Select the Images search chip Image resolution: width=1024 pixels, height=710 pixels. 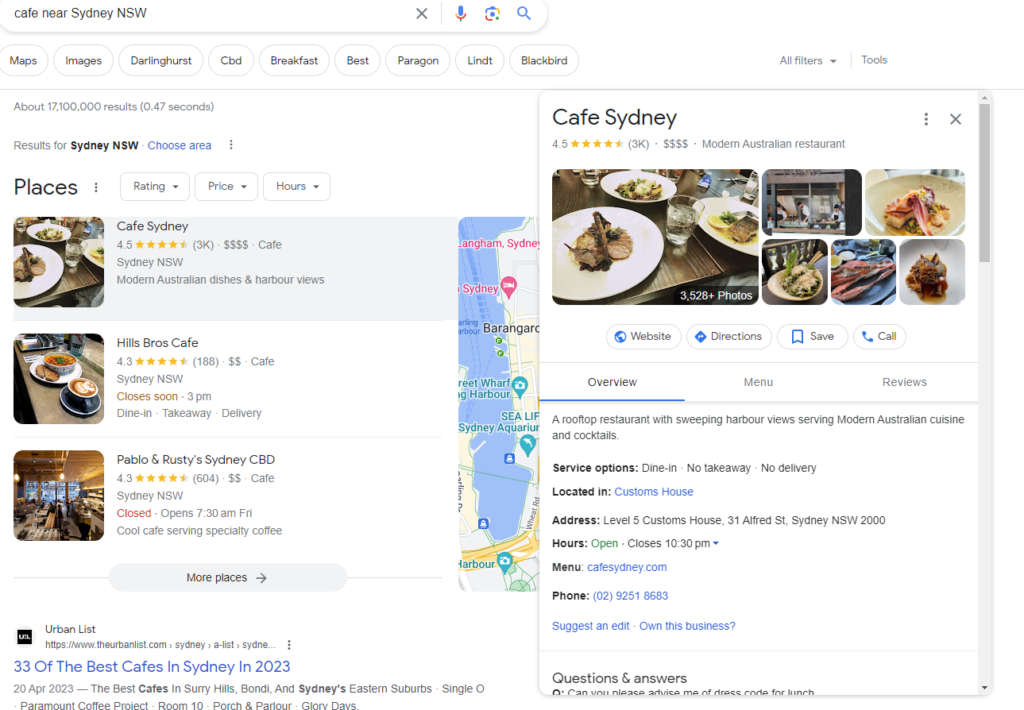[x=84, y=60]
